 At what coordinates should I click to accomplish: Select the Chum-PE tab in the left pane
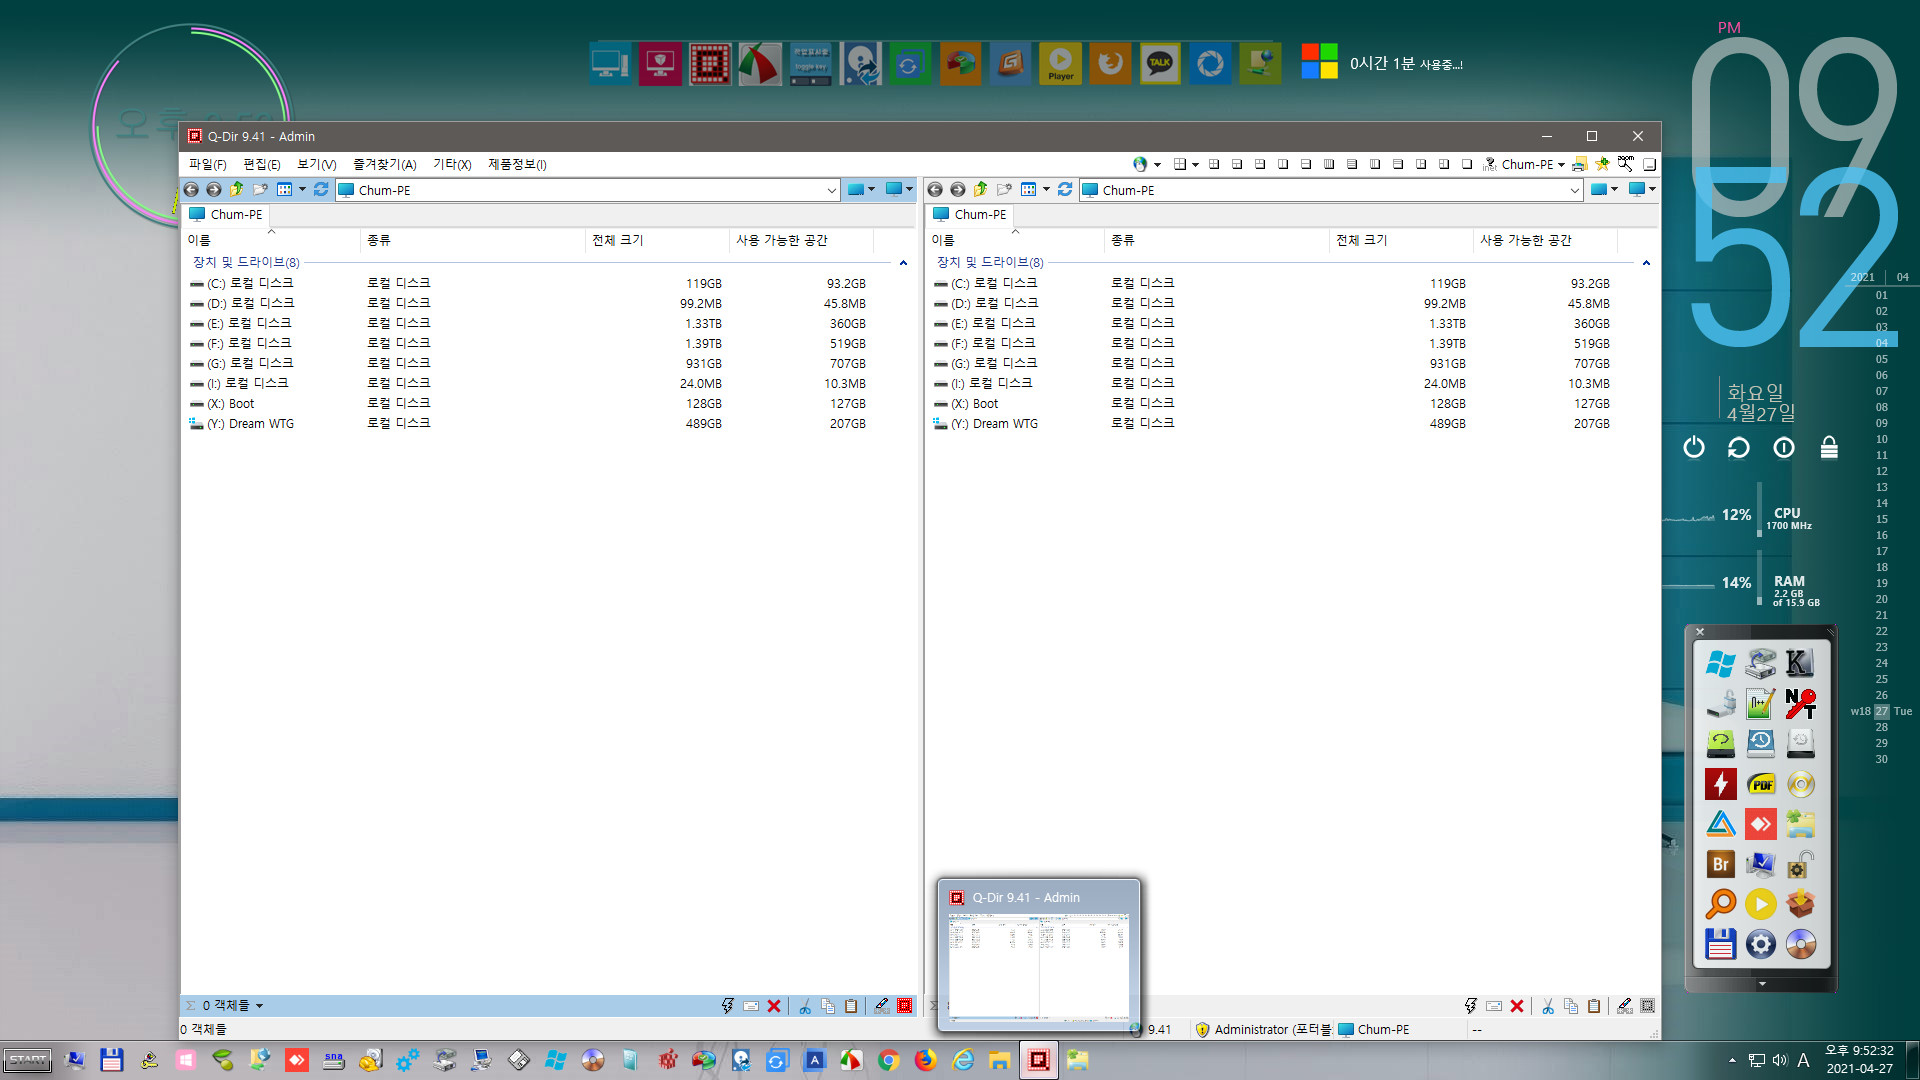226,214
